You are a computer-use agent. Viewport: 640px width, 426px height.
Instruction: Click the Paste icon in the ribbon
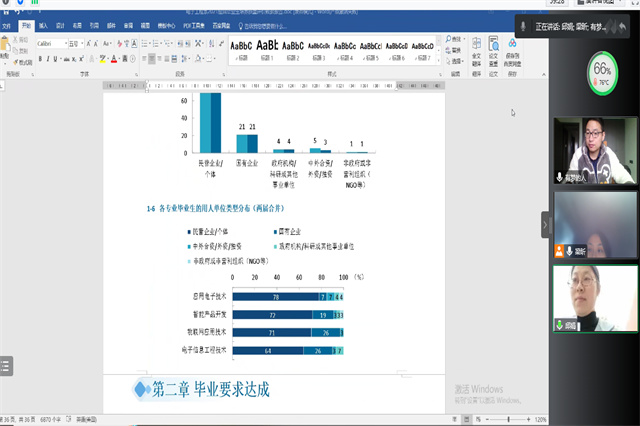click(8, 47)
